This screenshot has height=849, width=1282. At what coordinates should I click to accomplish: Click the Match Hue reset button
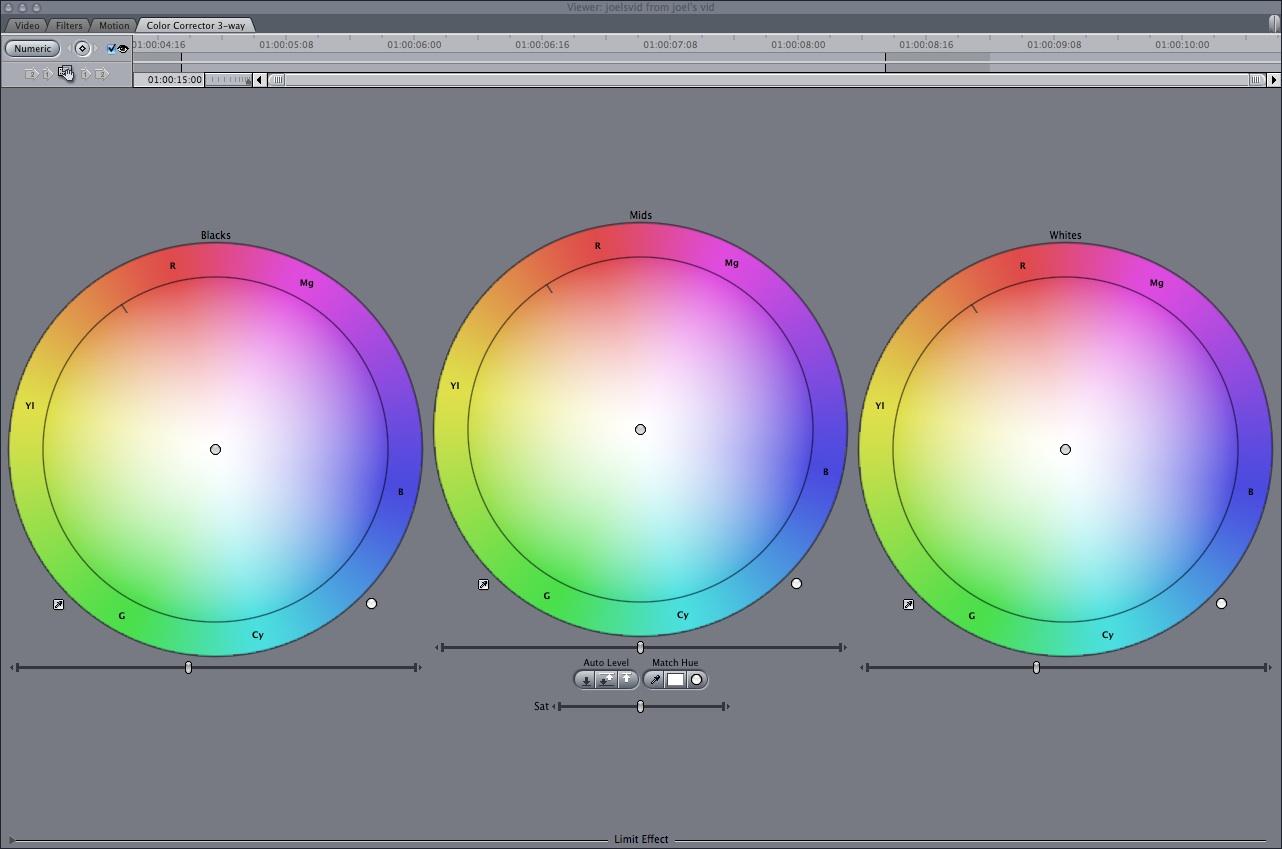click(x=697, y=680)
